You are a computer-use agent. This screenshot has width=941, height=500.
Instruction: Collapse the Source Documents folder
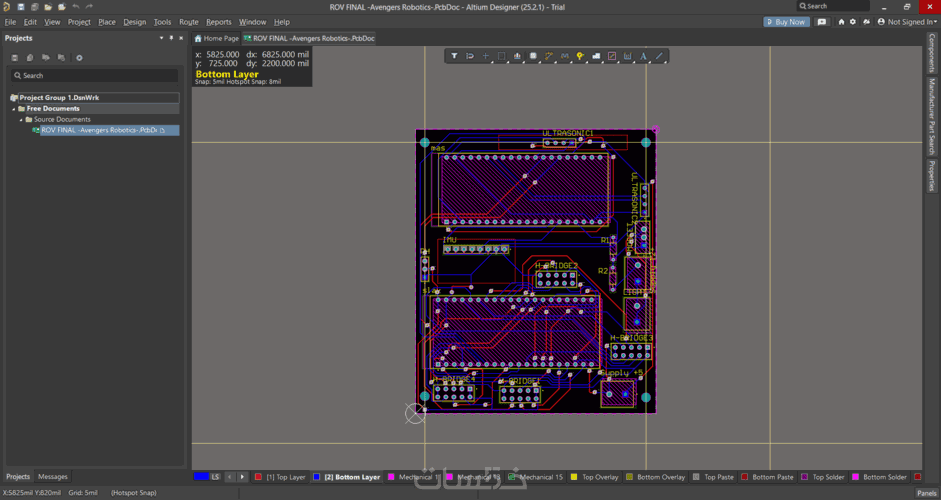(x=21, y=120)
